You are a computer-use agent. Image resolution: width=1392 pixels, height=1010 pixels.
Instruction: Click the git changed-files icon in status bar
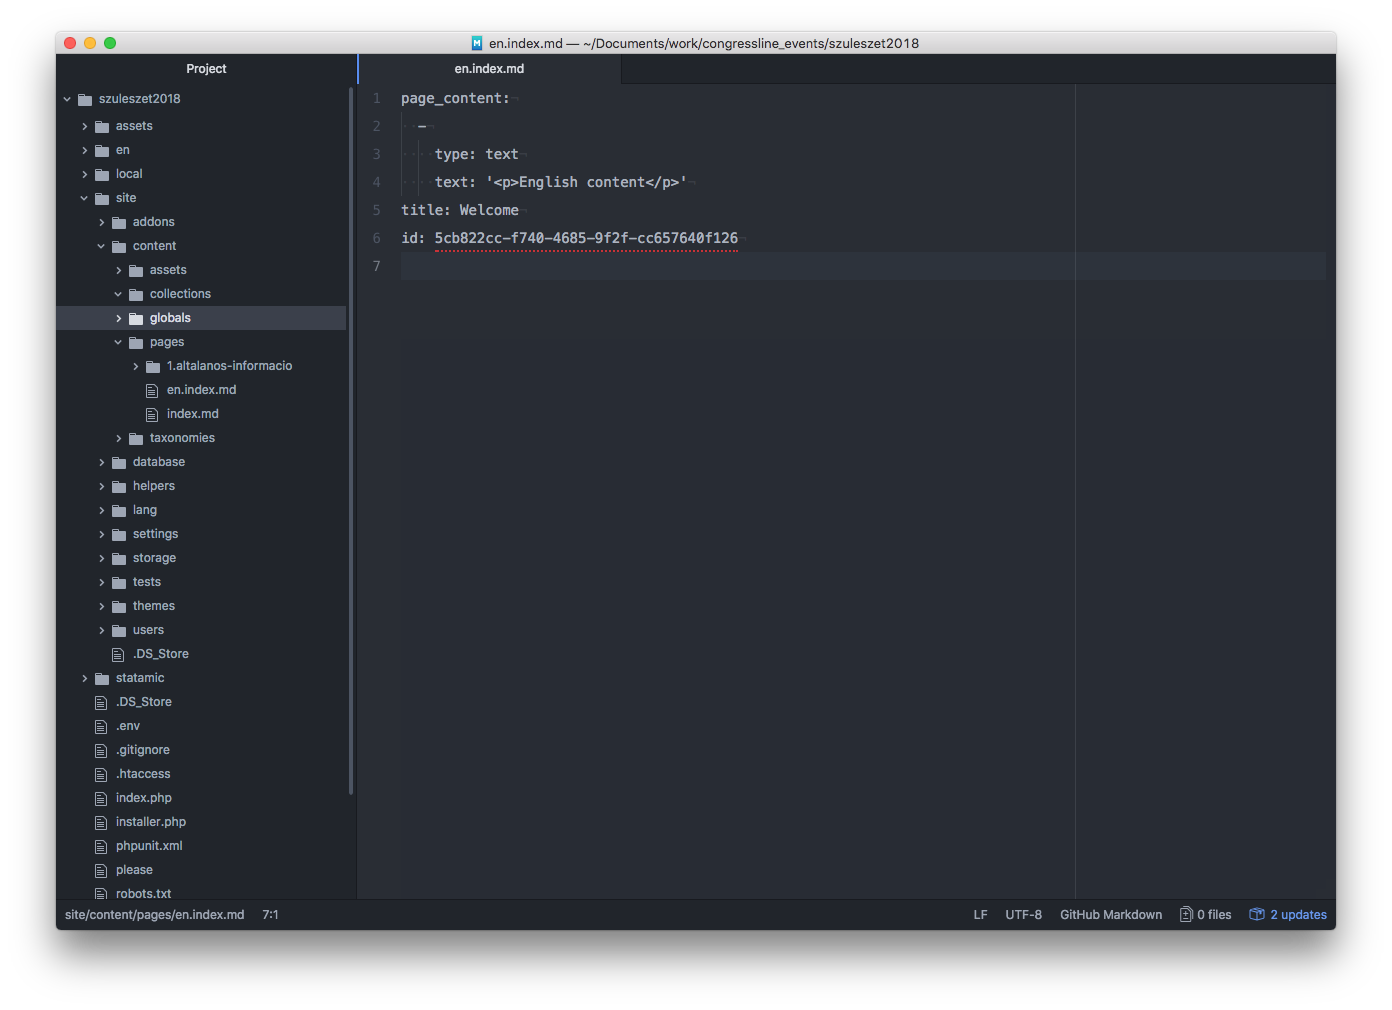click(x=1186, y=914)
